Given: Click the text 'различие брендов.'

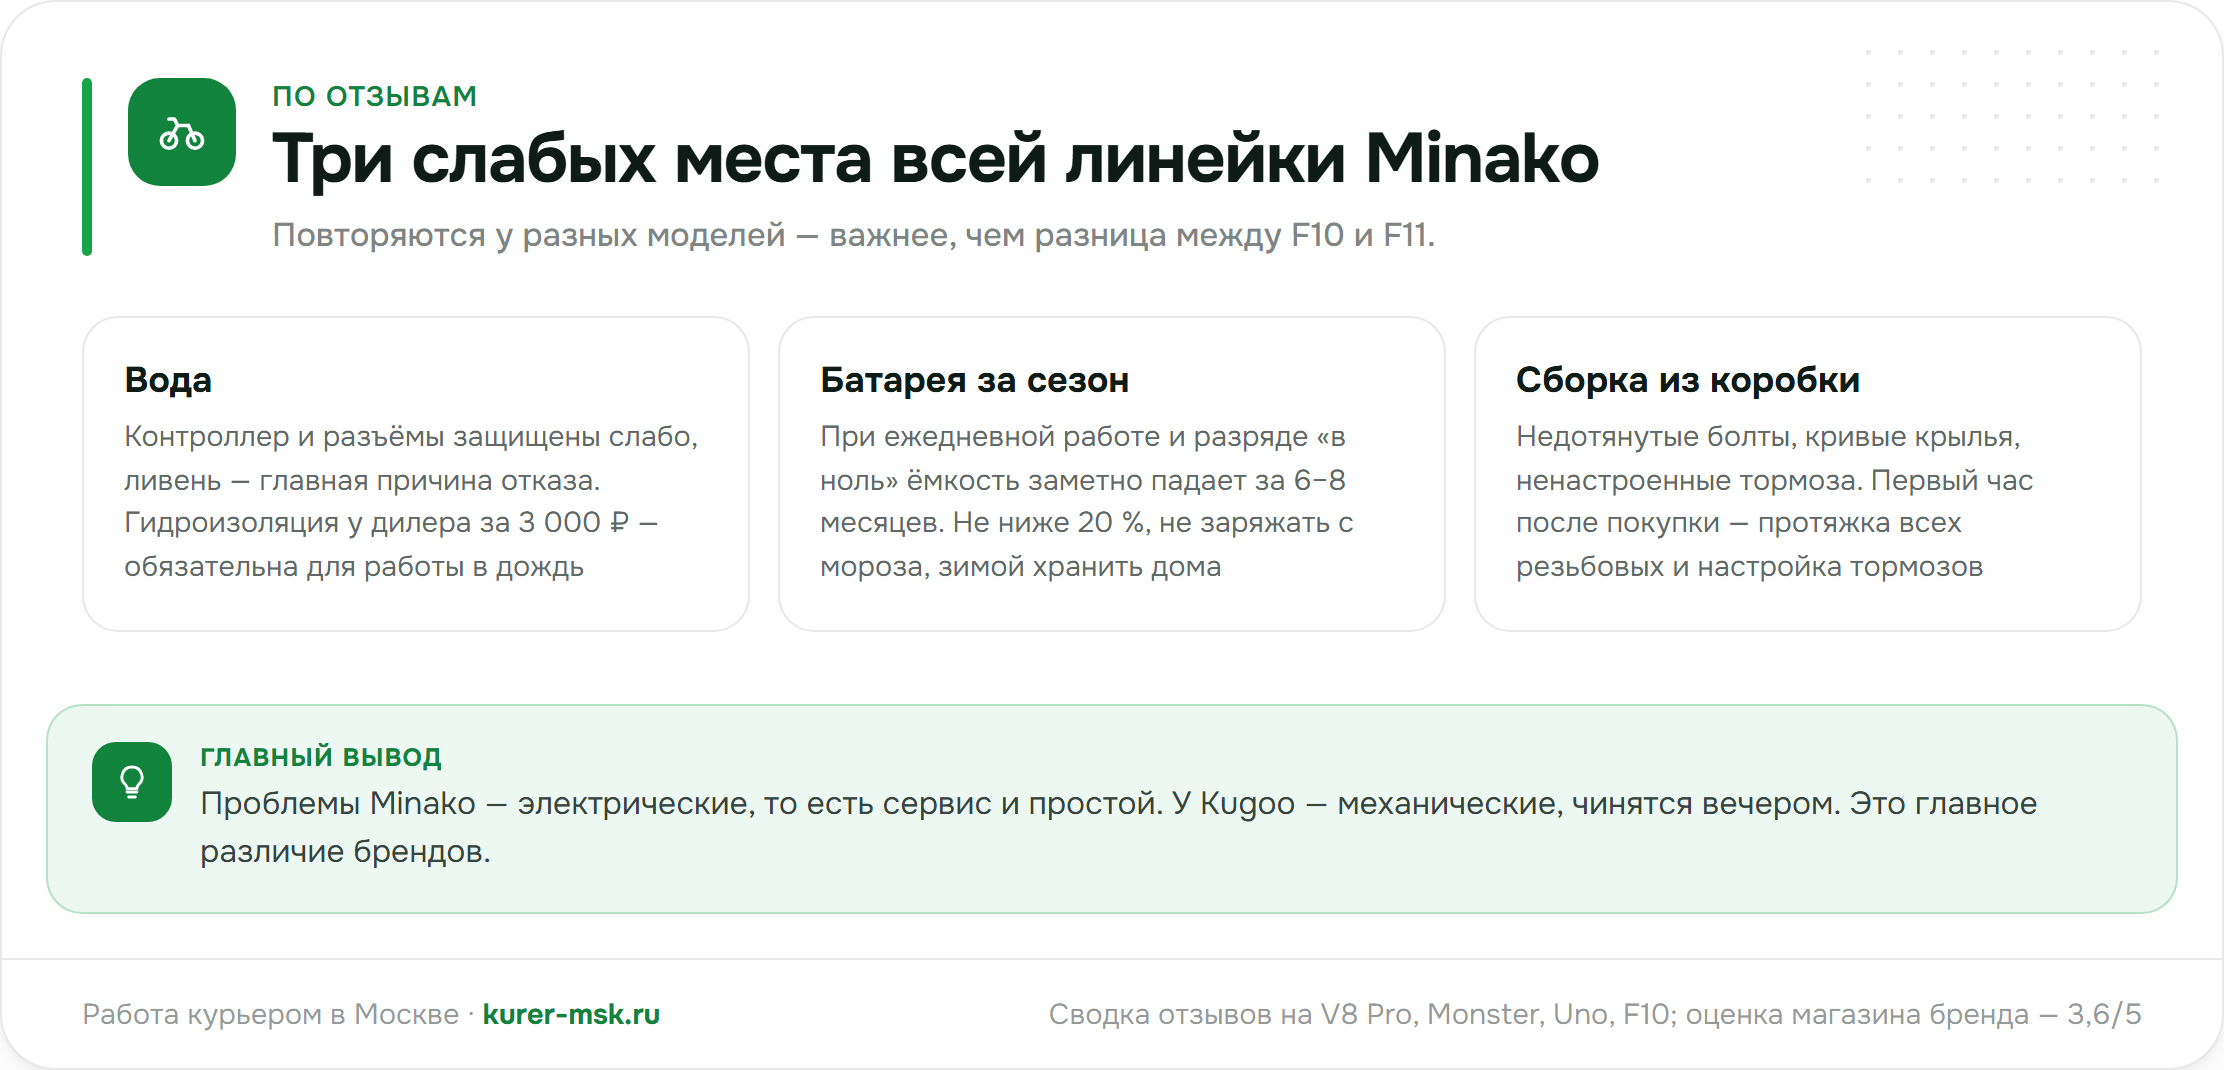Looking at the screenshot, I should (x=345, y=851).
